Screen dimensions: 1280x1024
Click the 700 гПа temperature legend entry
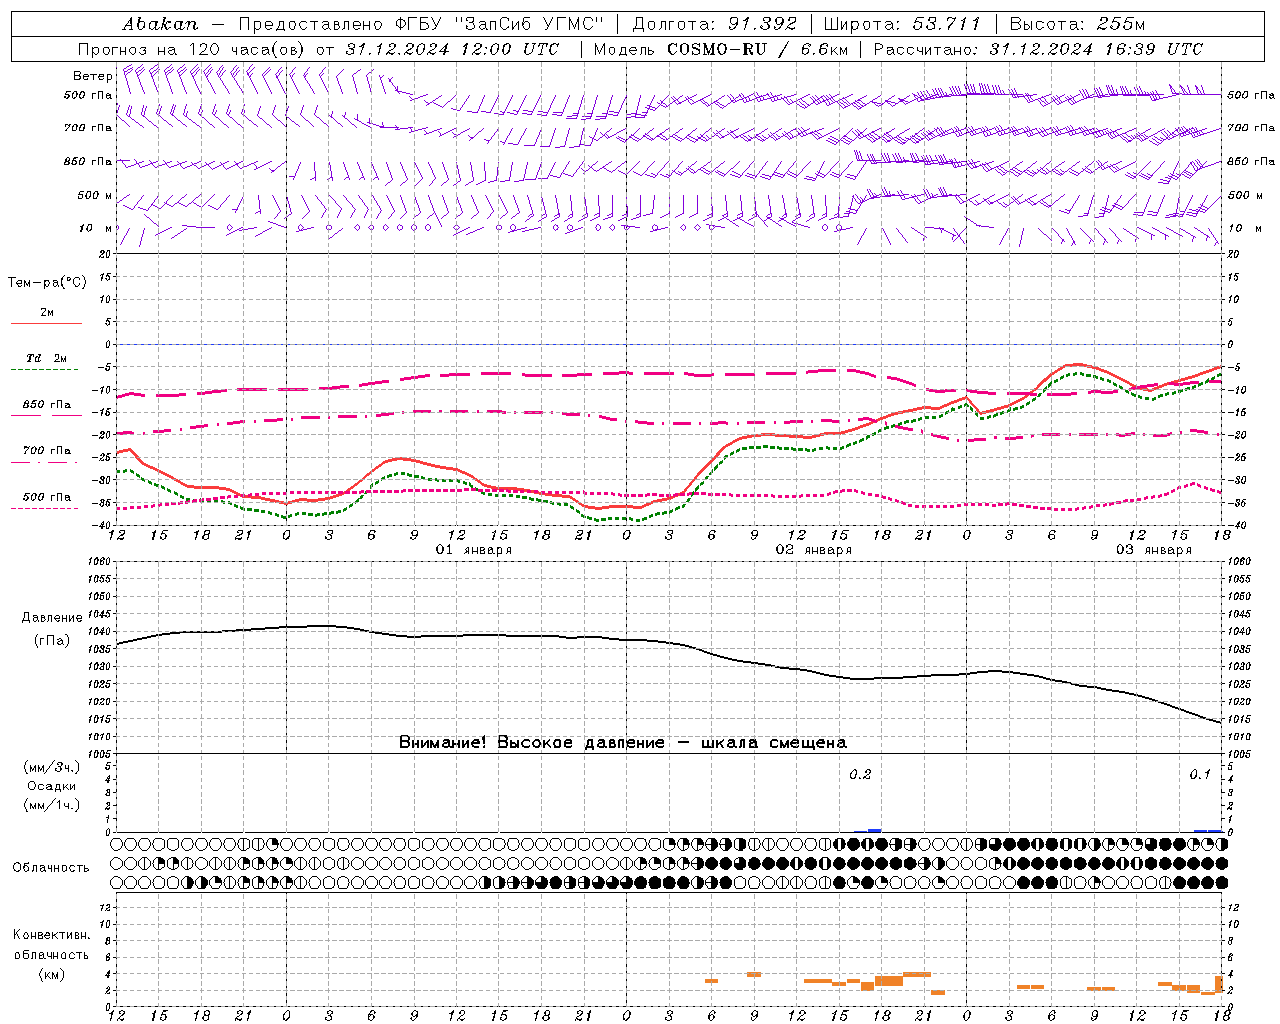click(x=46, y=451)
